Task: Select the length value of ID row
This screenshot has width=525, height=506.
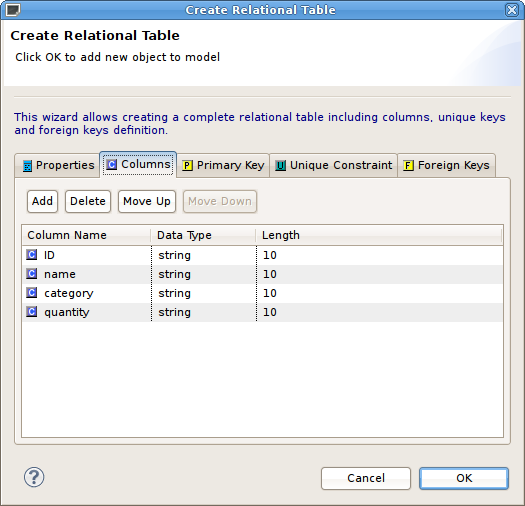Action: click(270, 255)
